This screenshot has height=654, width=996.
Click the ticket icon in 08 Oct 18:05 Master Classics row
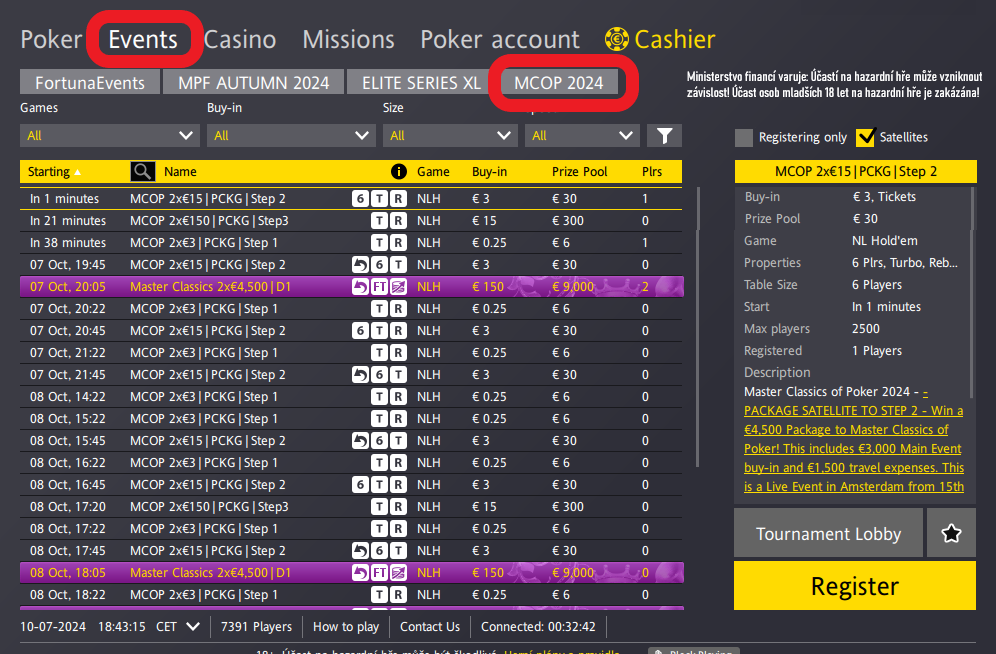point(398,573)
